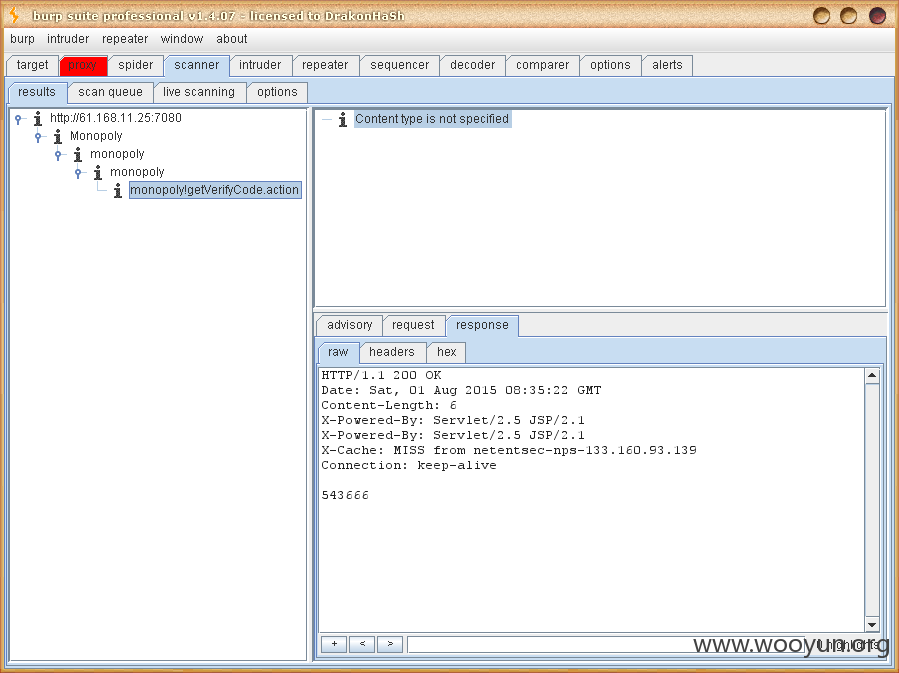The width and height of the screenshot is (899, 673).
Task: Click the response scrollbar up arrow
Action: pos(872,376)
